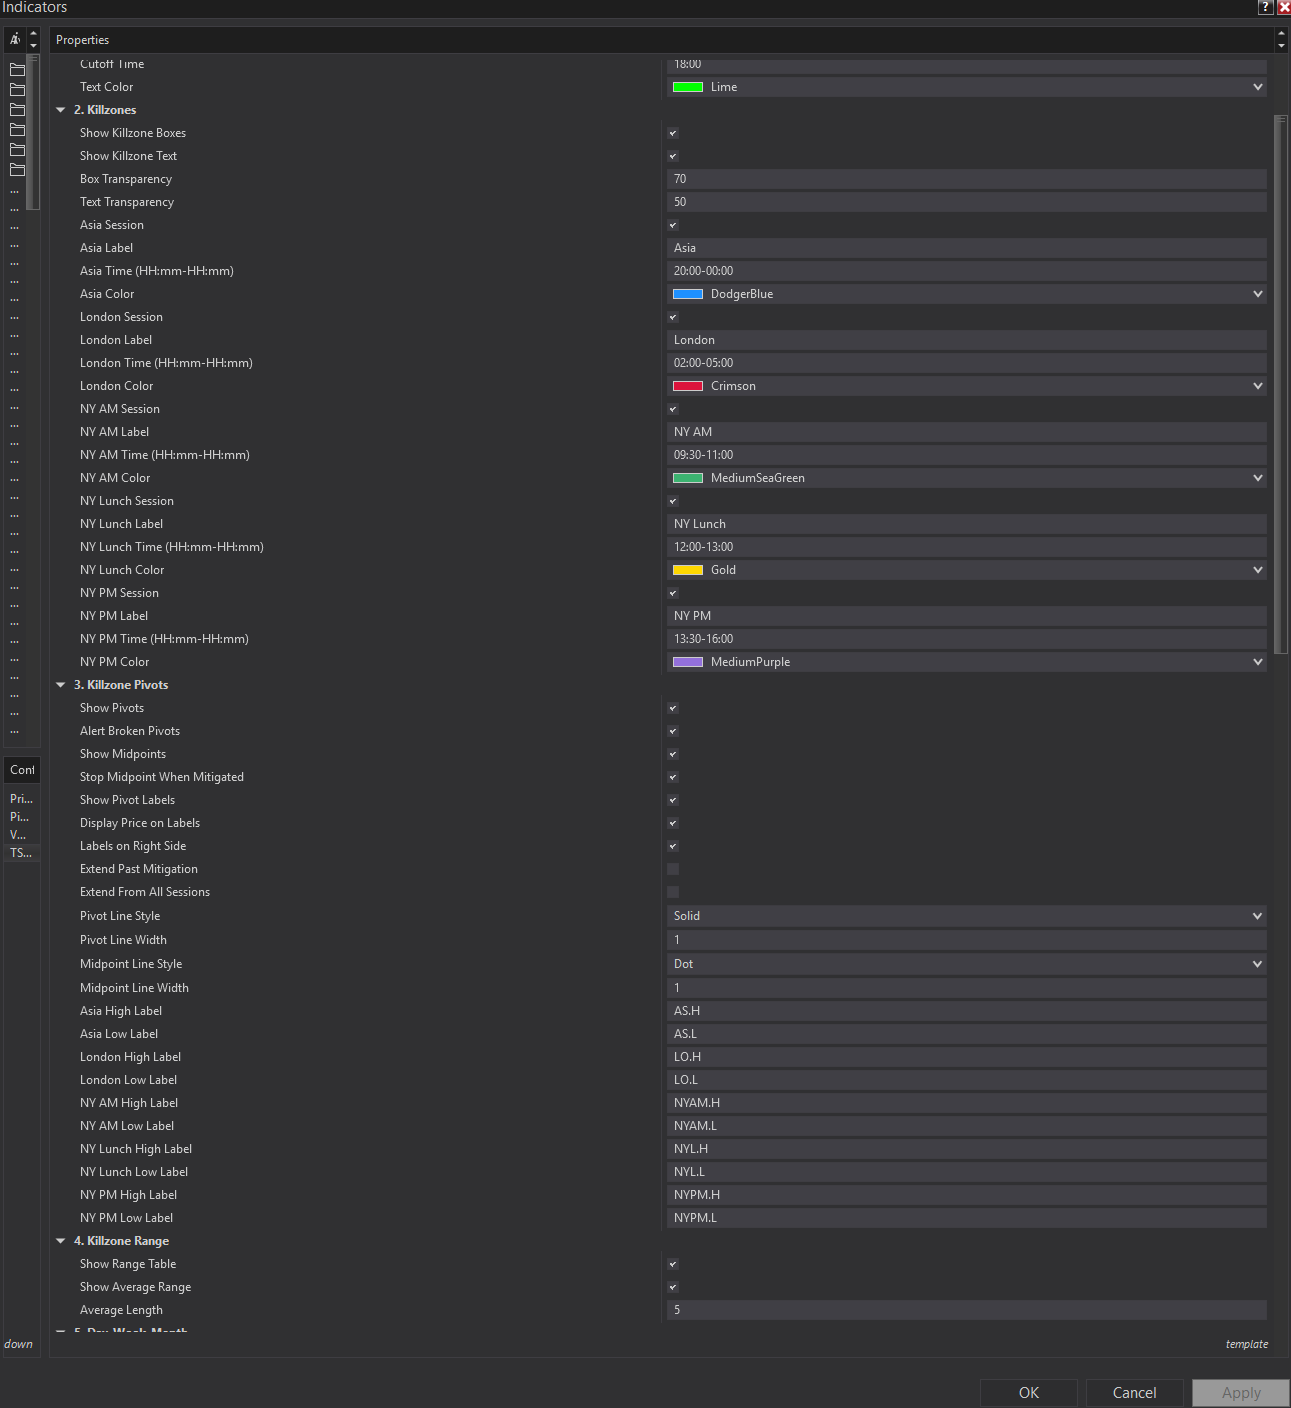
Task: Click the Properties panel vertical scrollbar
Action: click(x=1280, y=385)
